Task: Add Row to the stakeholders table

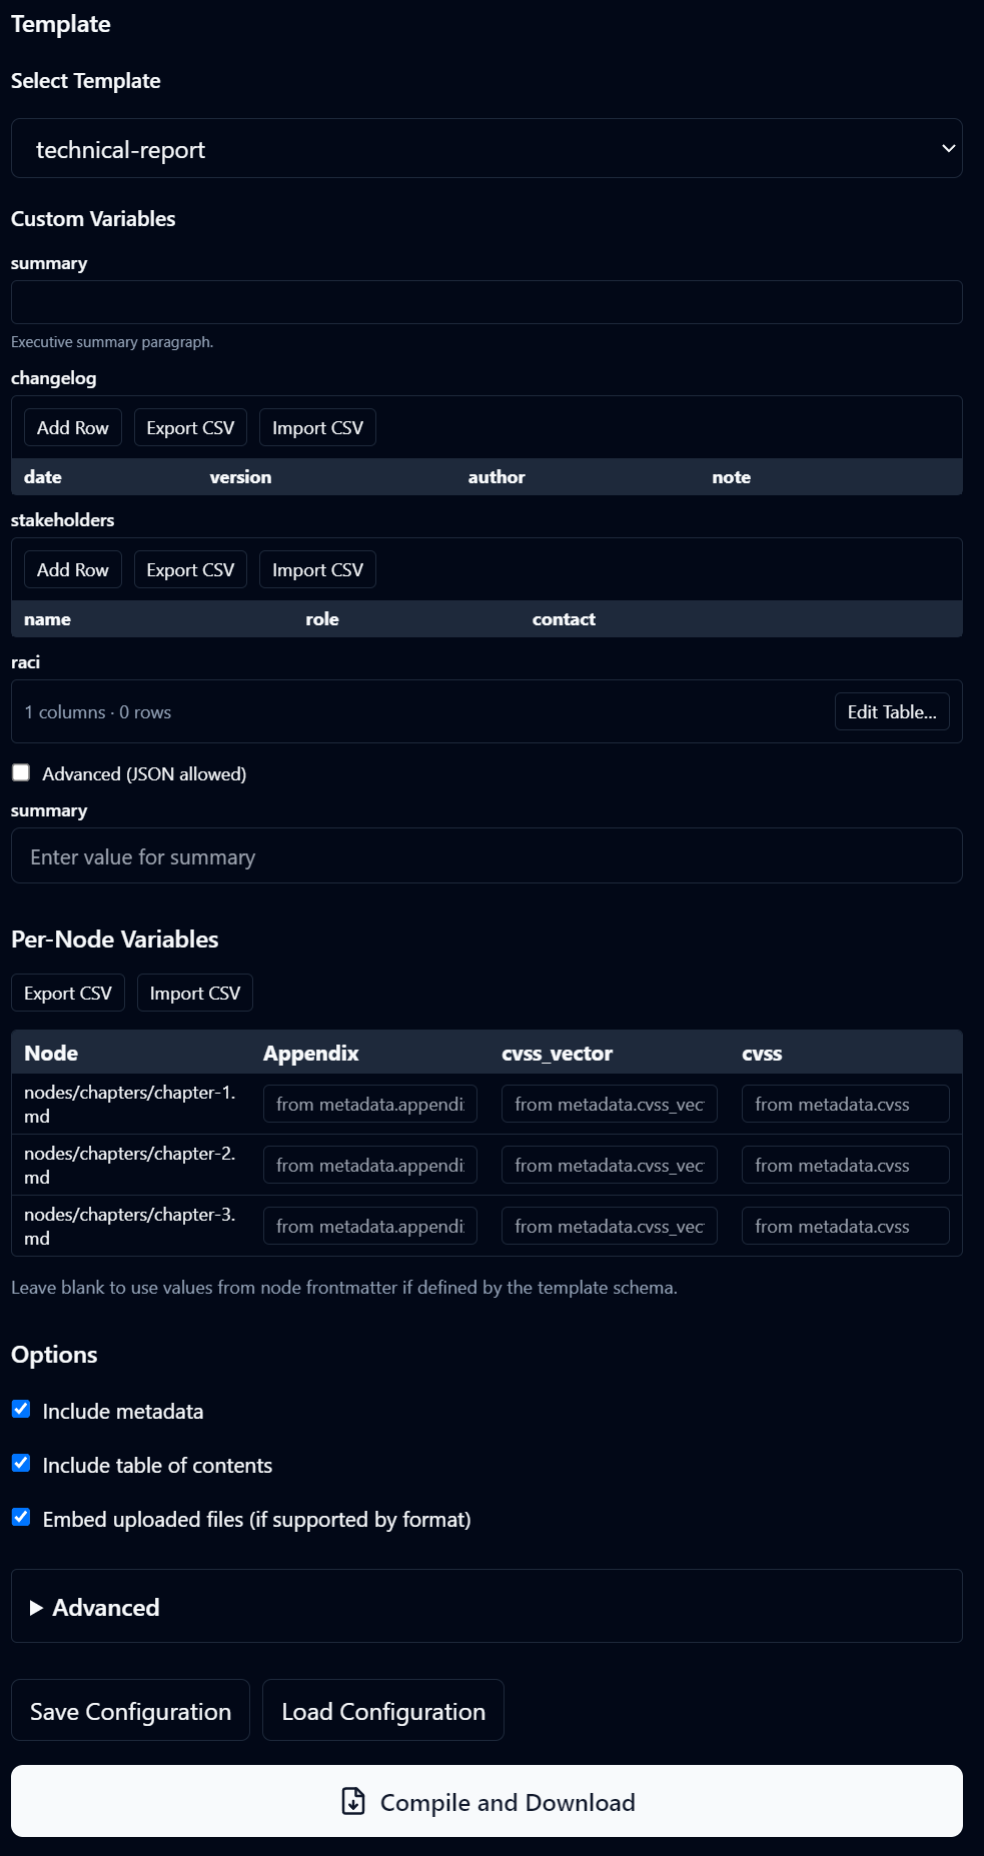Action: pyautogui.click(x=73, y=570)
